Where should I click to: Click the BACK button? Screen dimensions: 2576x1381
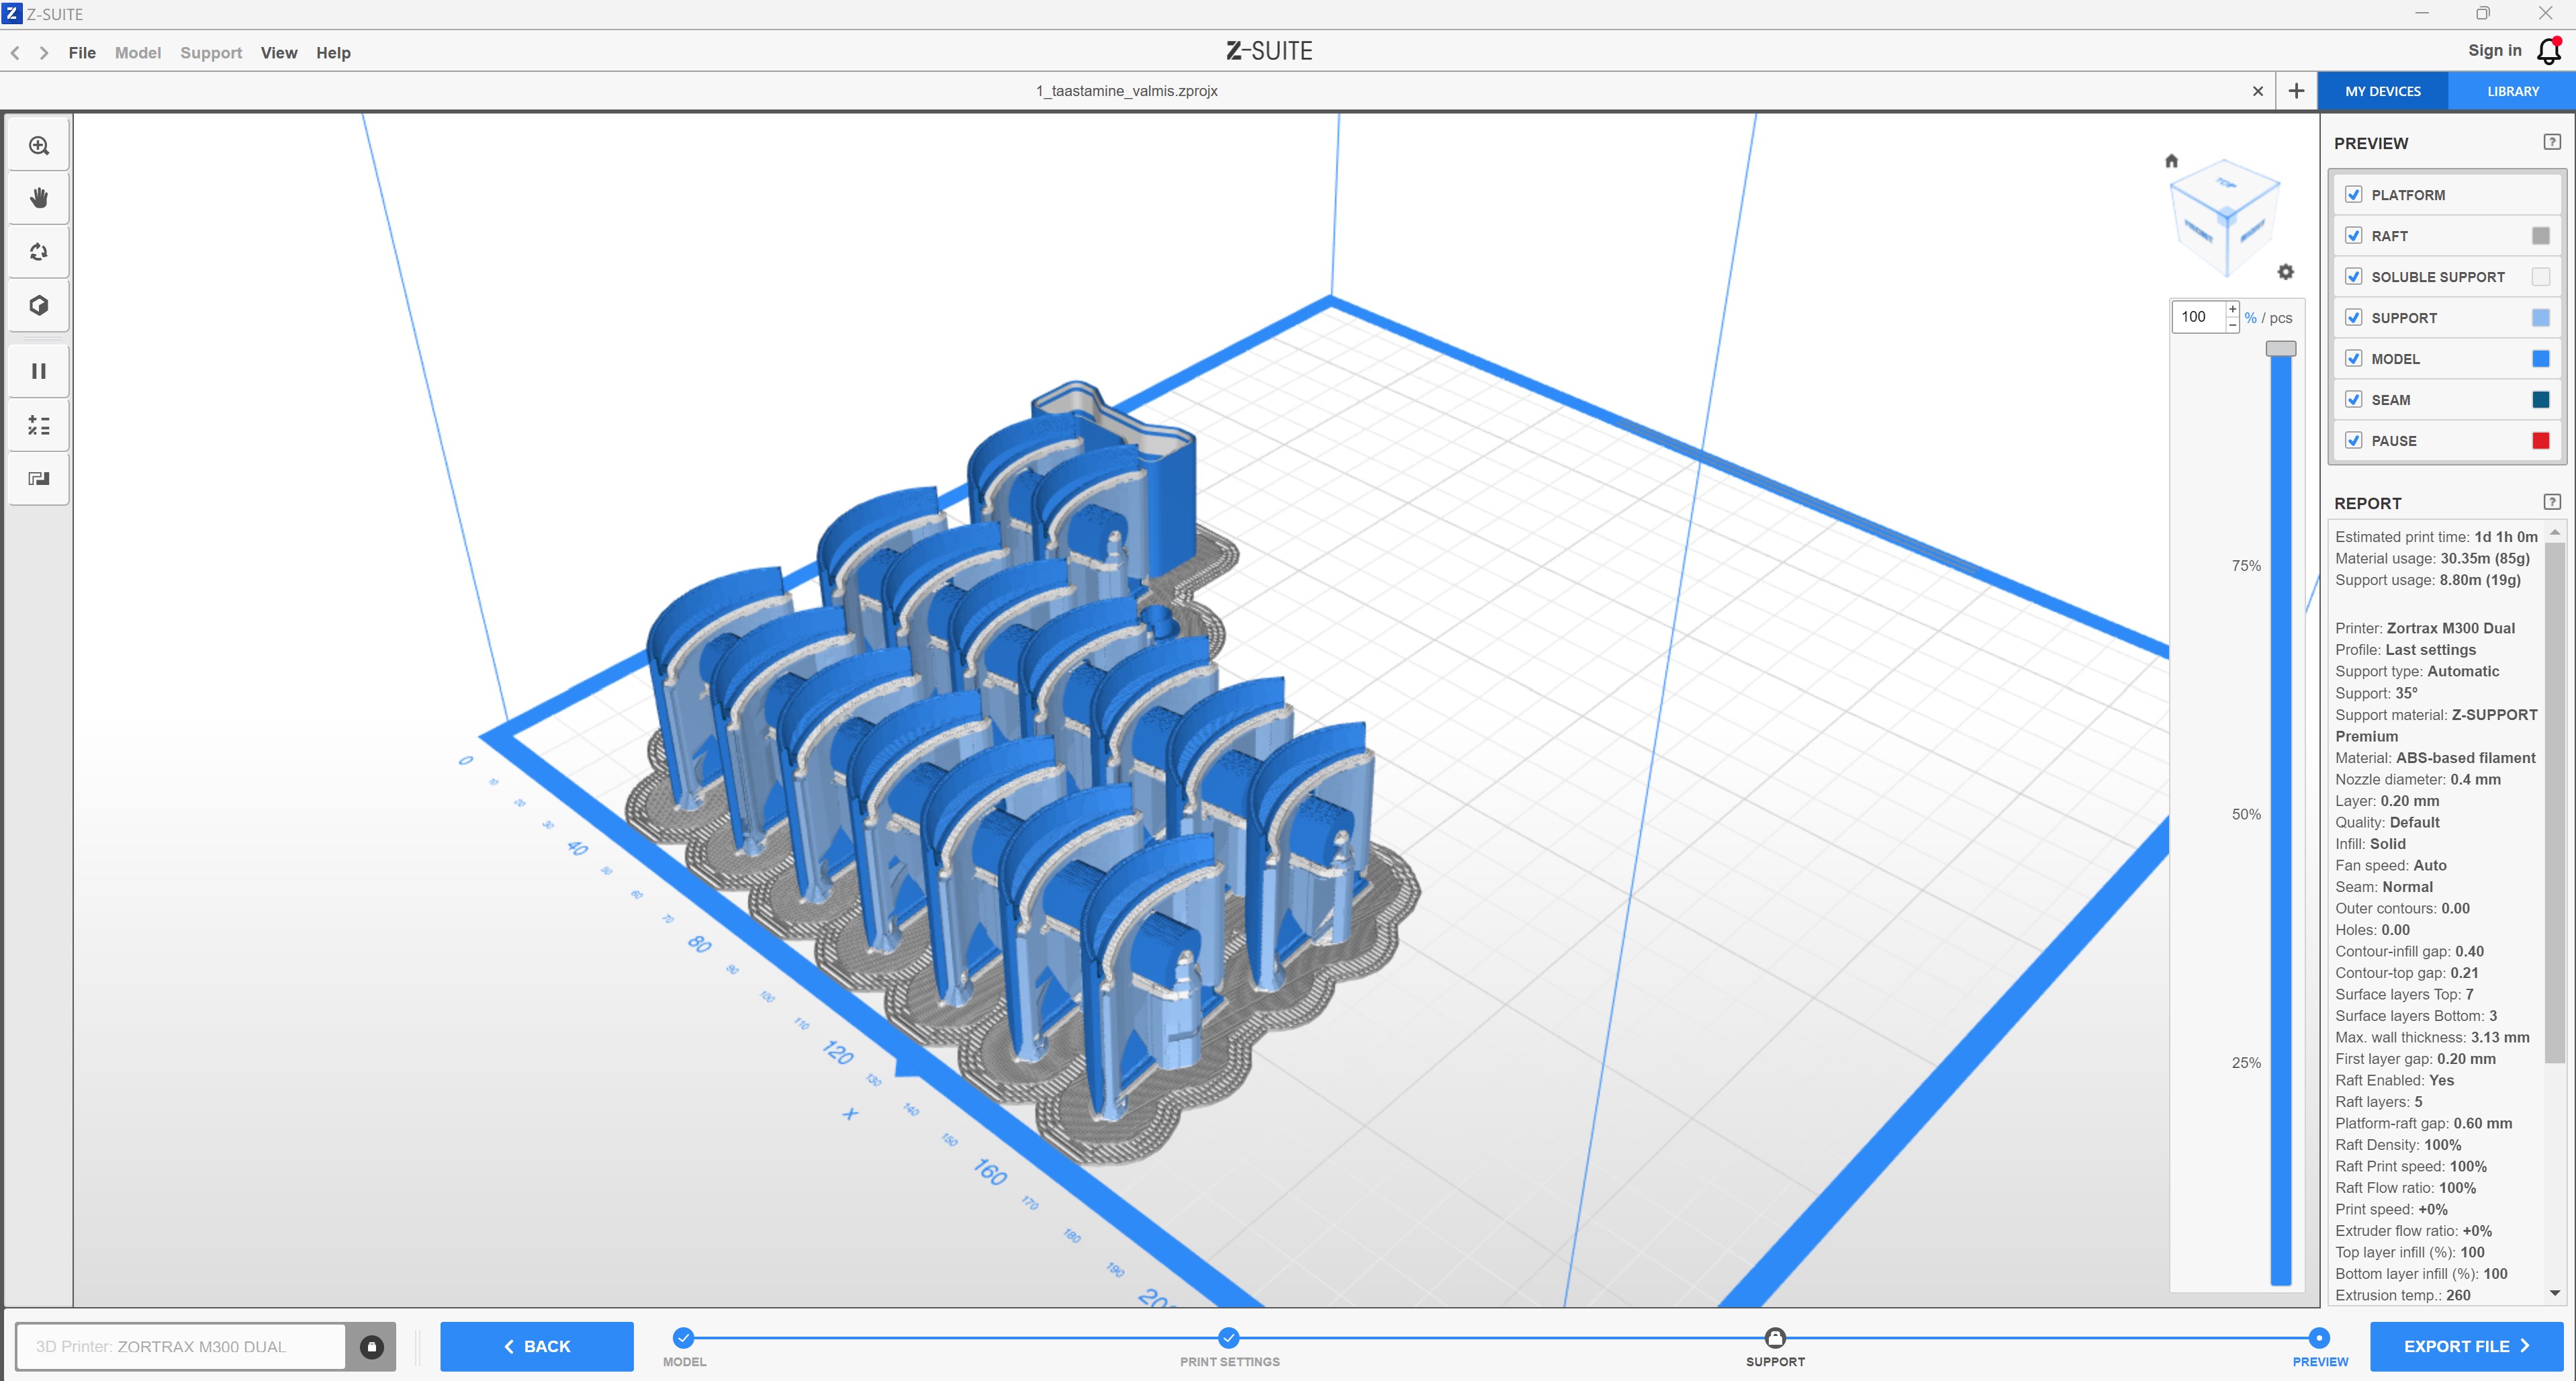click(537, 1347)
